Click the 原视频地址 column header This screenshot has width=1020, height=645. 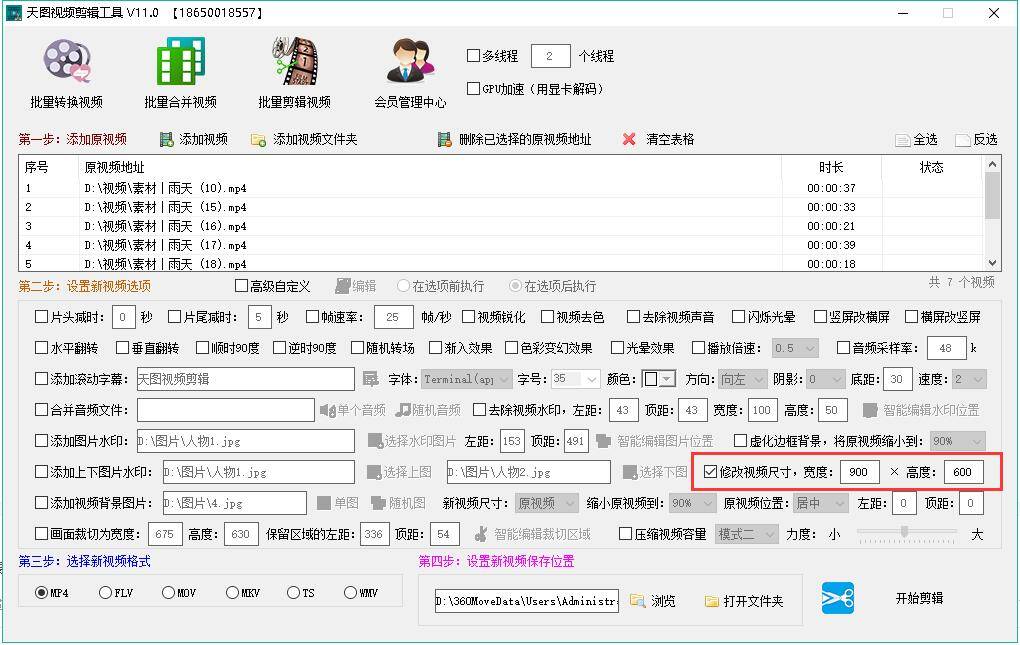coord(430,167)
